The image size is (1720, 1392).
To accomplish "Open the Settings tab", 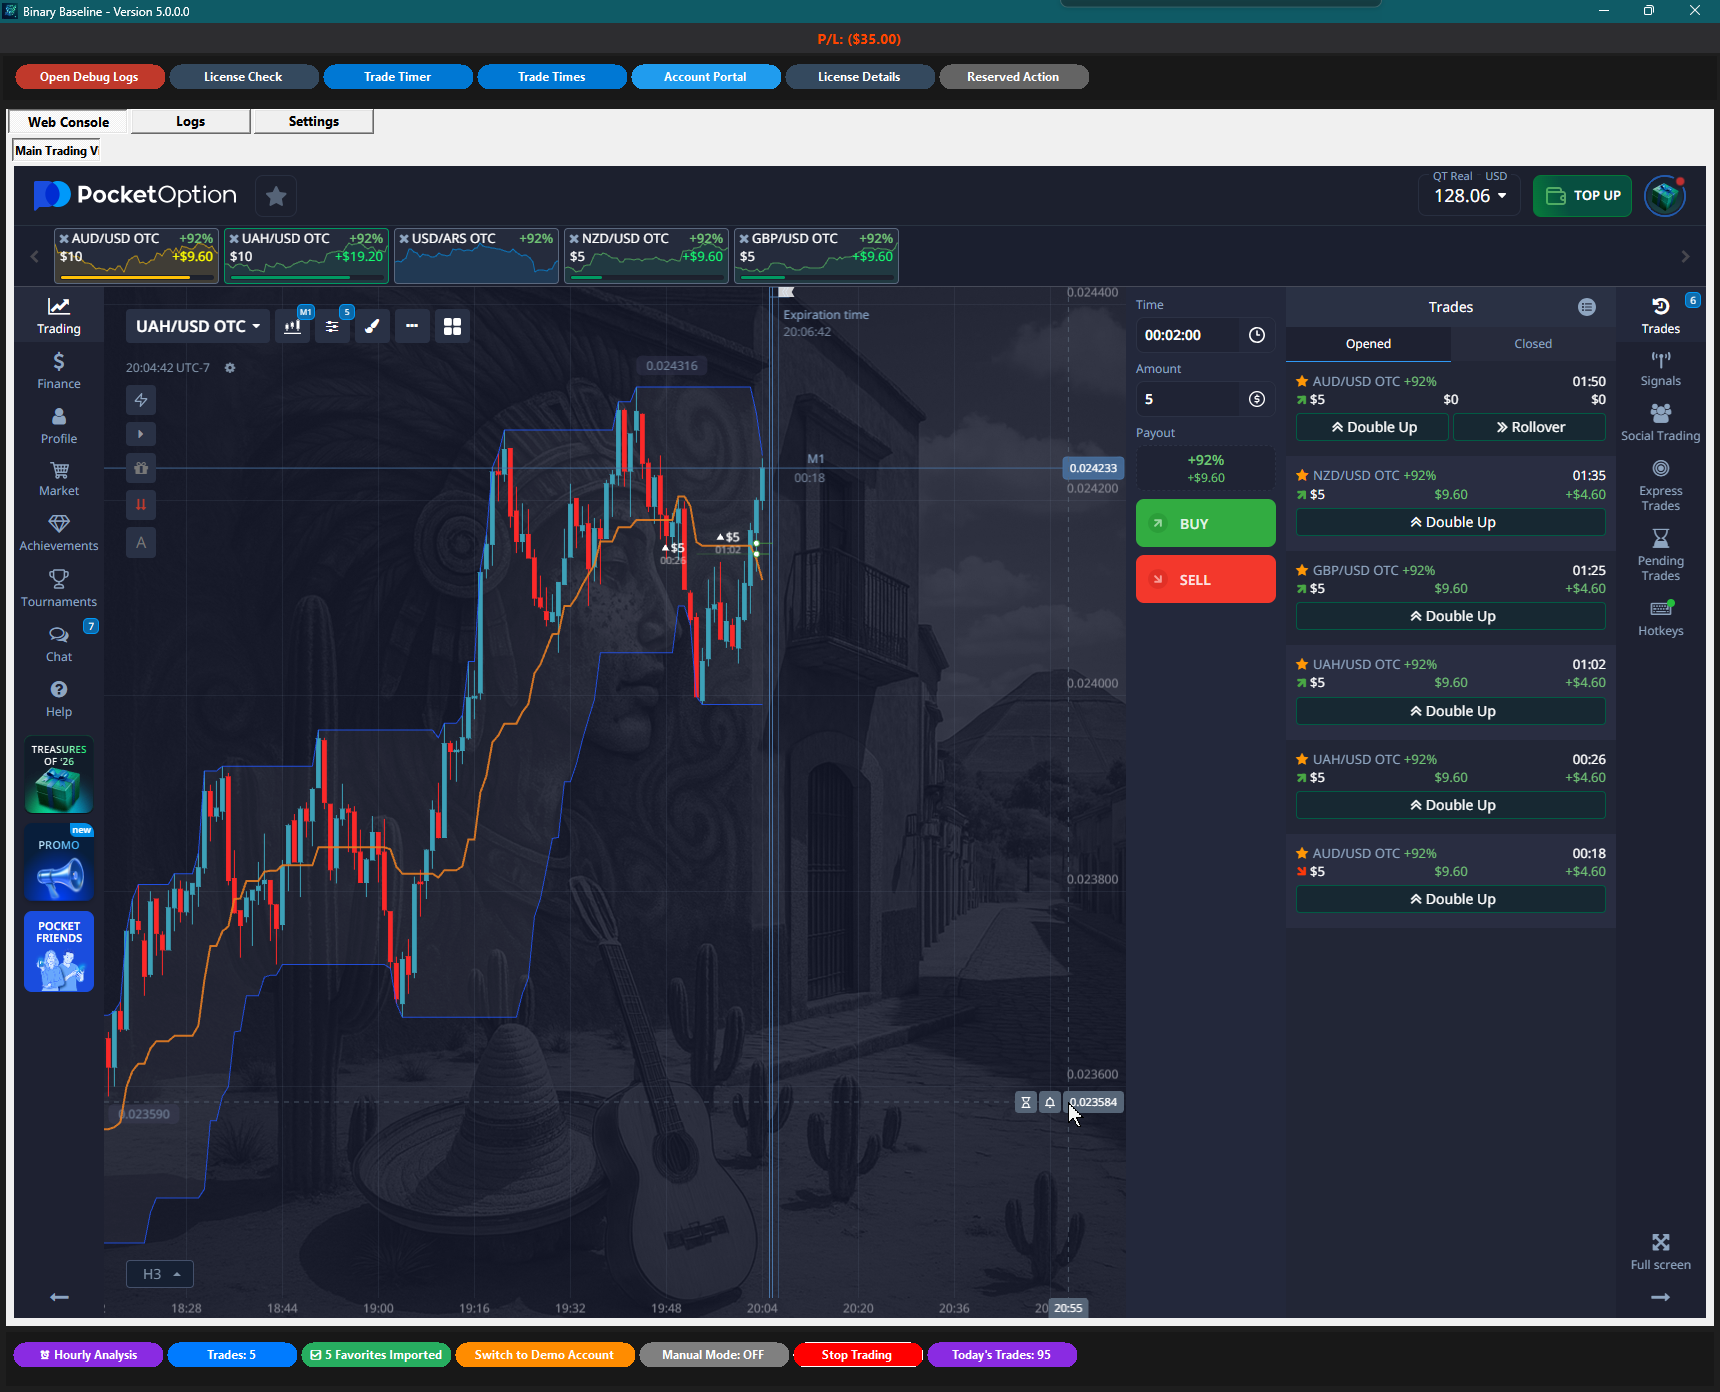I will click(313, 122).
